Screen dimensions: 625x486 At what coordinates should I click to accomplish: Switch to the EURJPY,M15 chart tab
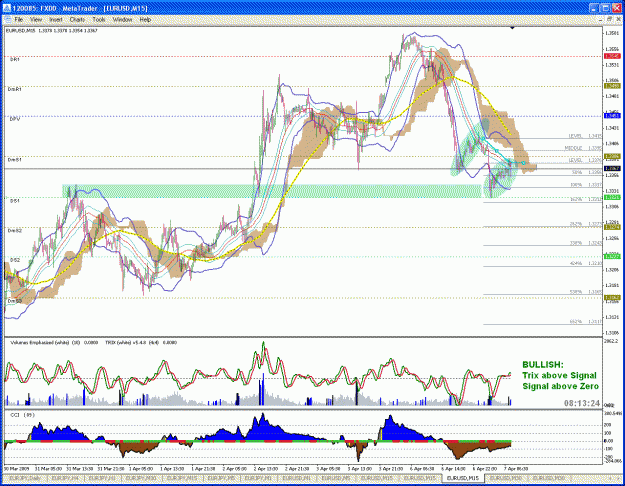click(x=181, y=478)
